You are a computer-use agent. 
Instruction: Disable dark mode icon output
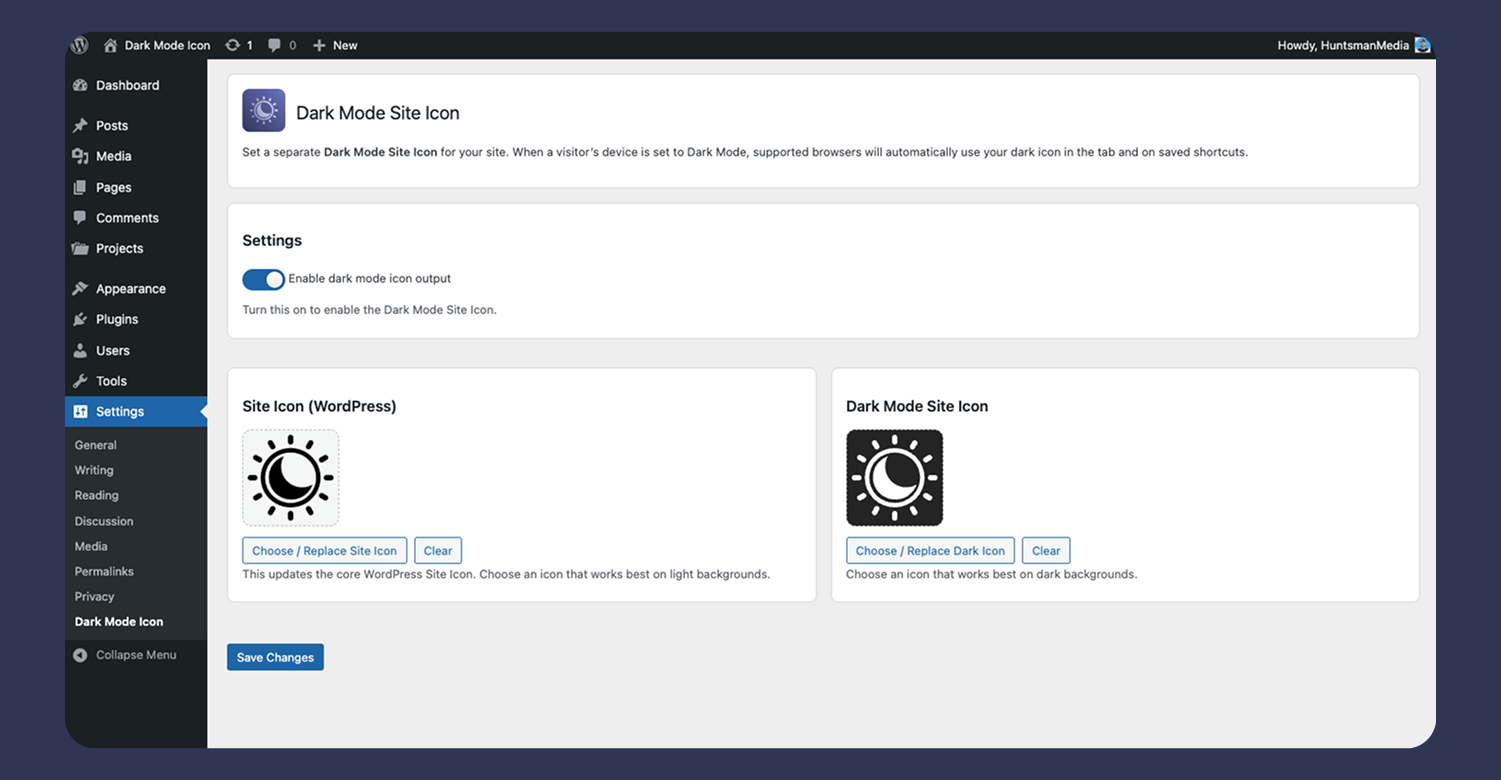click(263, 279)
